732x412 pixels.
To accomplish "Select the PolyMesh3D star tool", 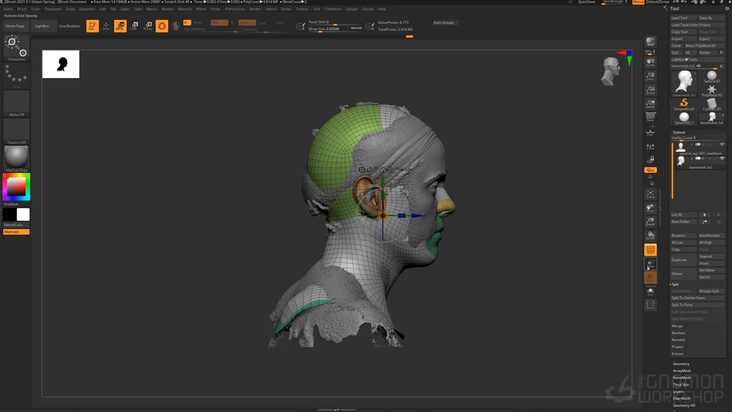I will click(x=711, y=91).
